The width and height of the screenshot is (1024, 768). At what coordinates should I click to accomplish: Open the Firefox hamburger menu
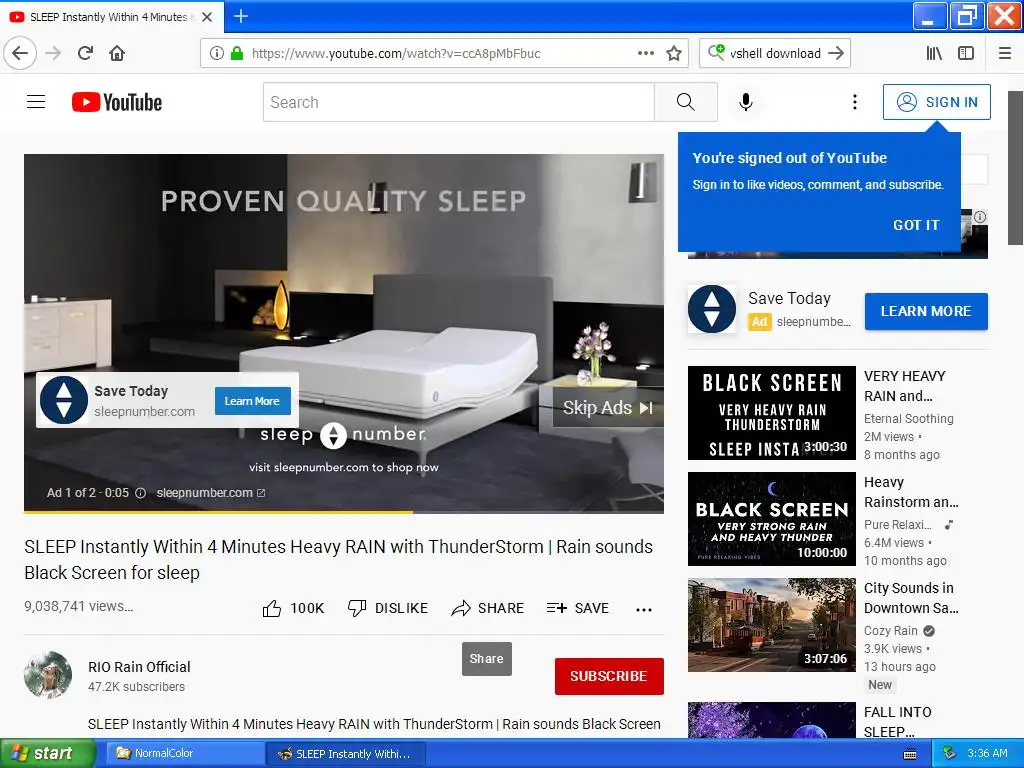pyautogui.click(x=1005, y=53)
